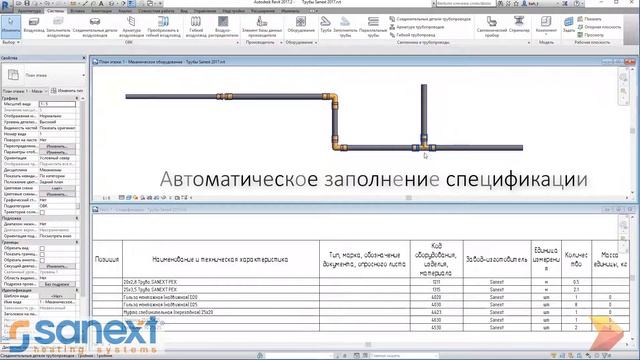Click the Revit application menu button
Image resolution: width=640 pixels, height=360 pixels.
tap(6, 5)
